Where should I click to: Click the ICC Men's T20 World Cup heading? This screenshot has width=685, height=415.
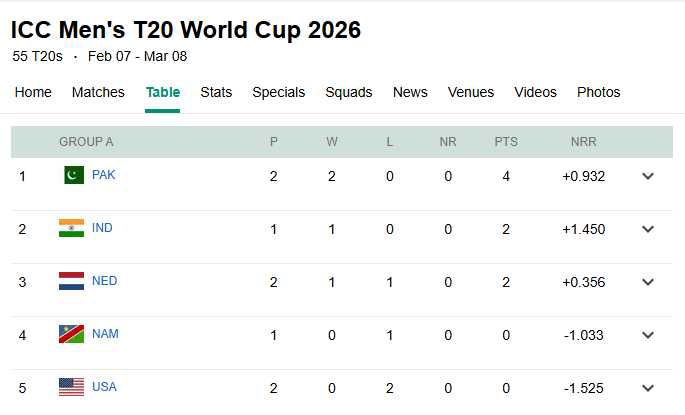[186, 30]
